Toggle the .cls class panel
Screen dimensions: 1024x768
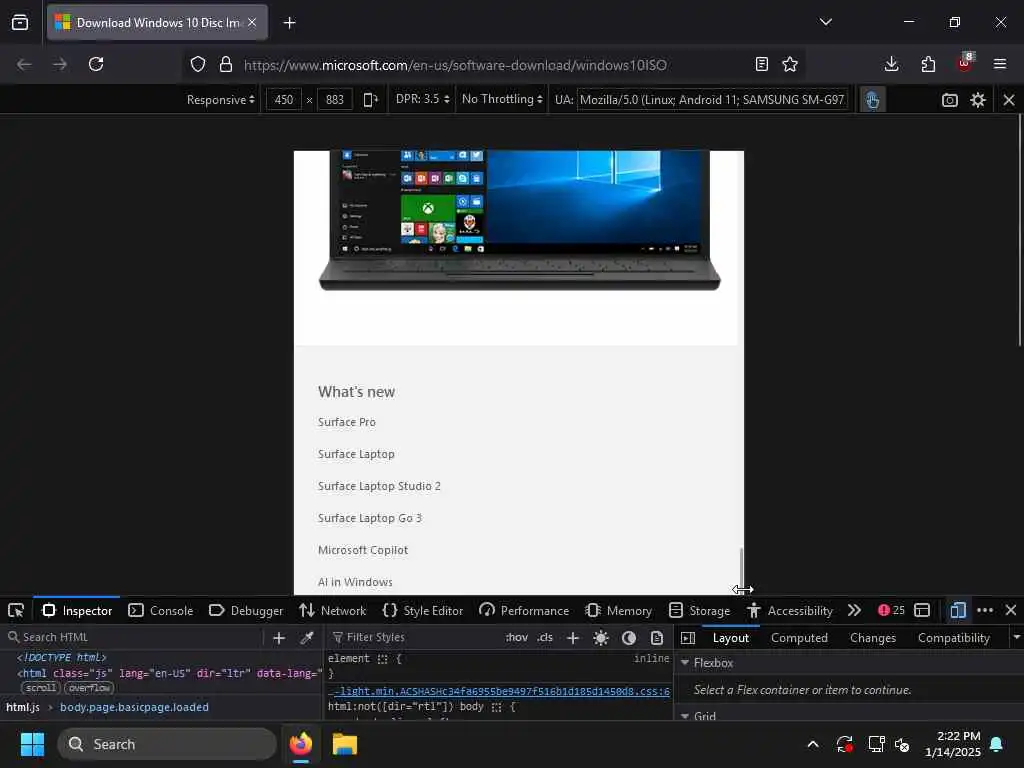coord(545,637)
